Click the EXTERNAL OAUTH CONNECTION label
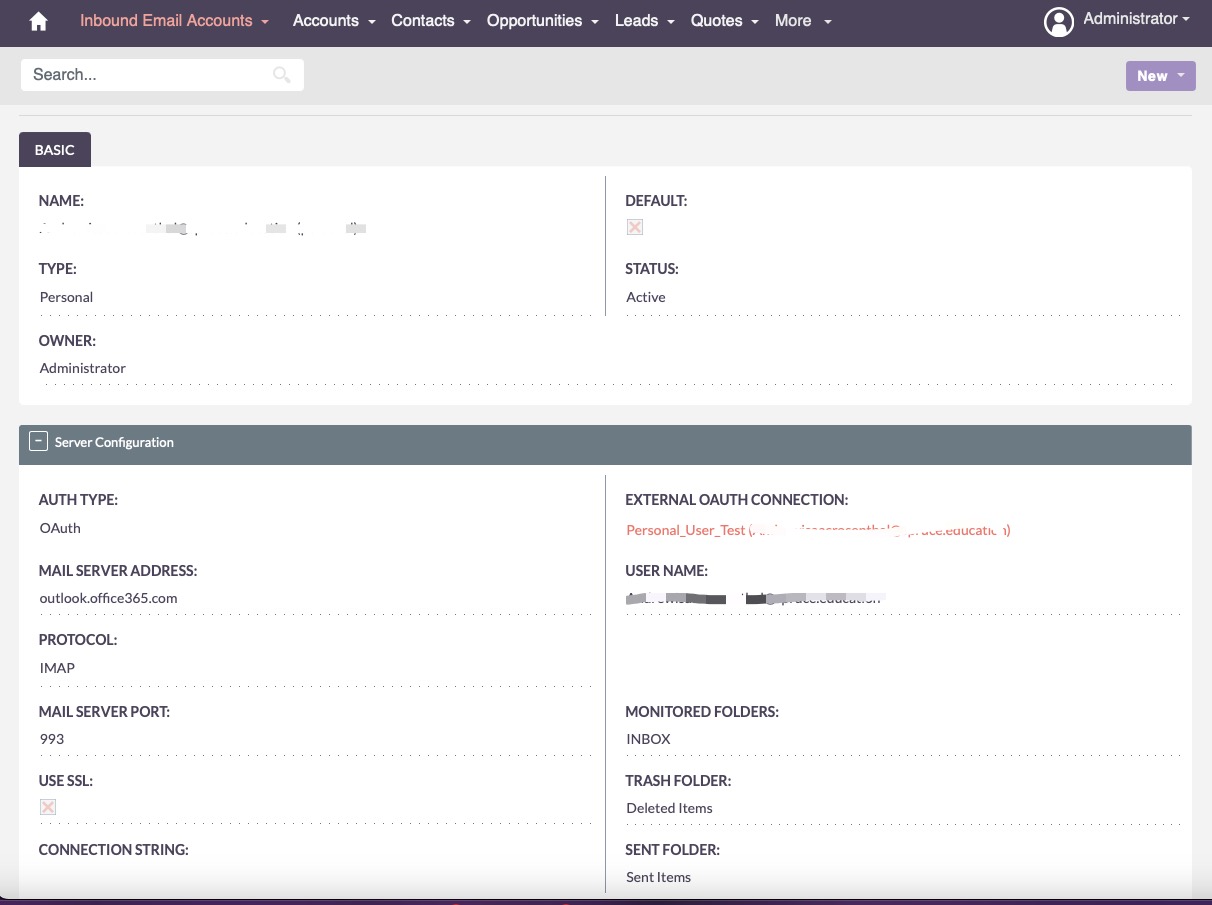1212x905 pixels. pyautogui.click(x=736, y=500)
